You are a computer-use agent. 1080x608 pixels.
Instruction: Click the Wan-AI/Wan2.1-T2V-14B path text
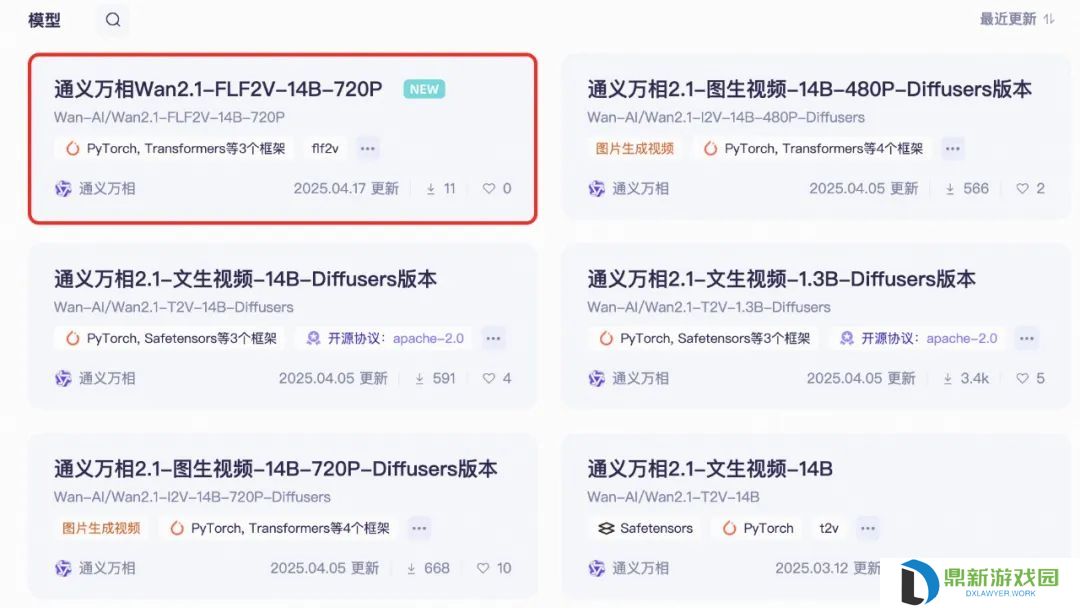[x=673, y=497]
